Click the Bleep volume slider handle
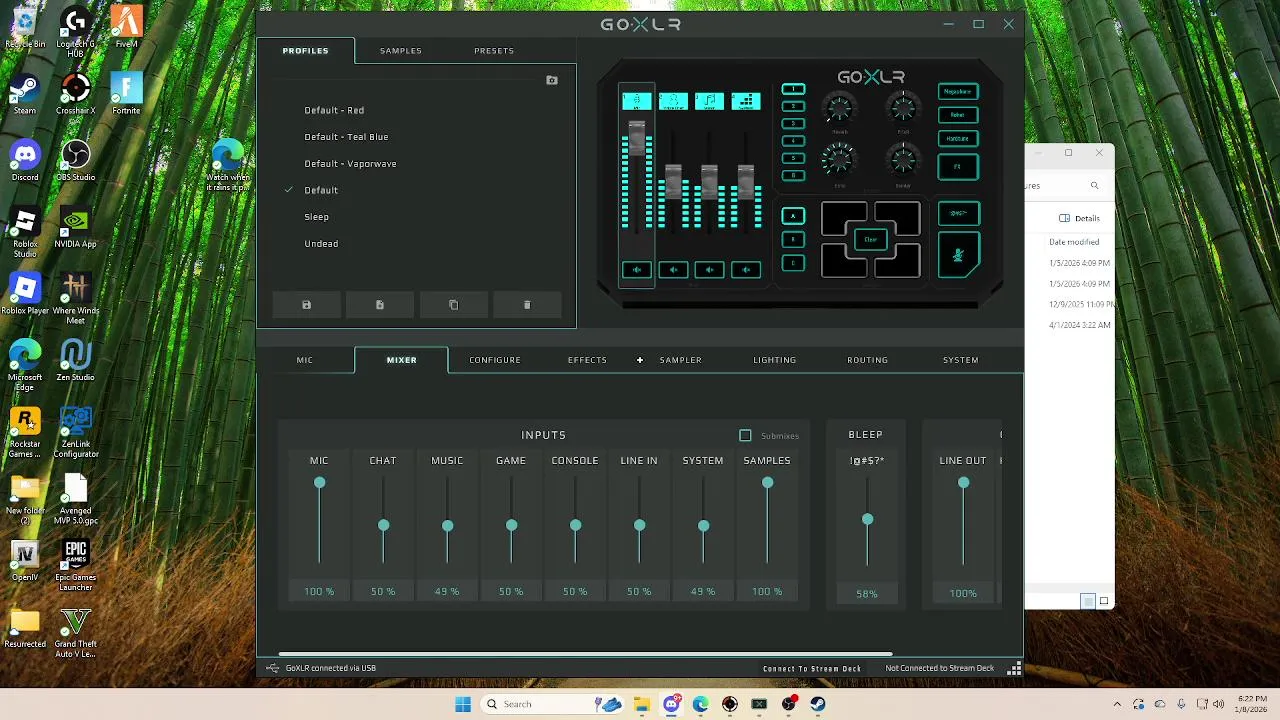 867,520
